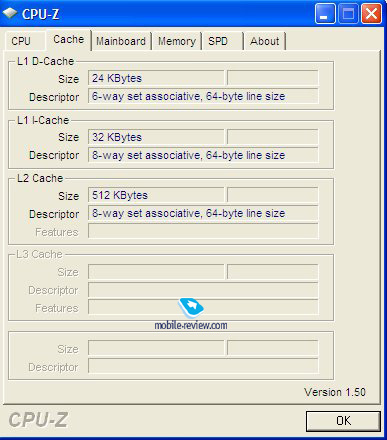
Task: Click the 6-way set associative descriptor field
Action: point(203,96)
